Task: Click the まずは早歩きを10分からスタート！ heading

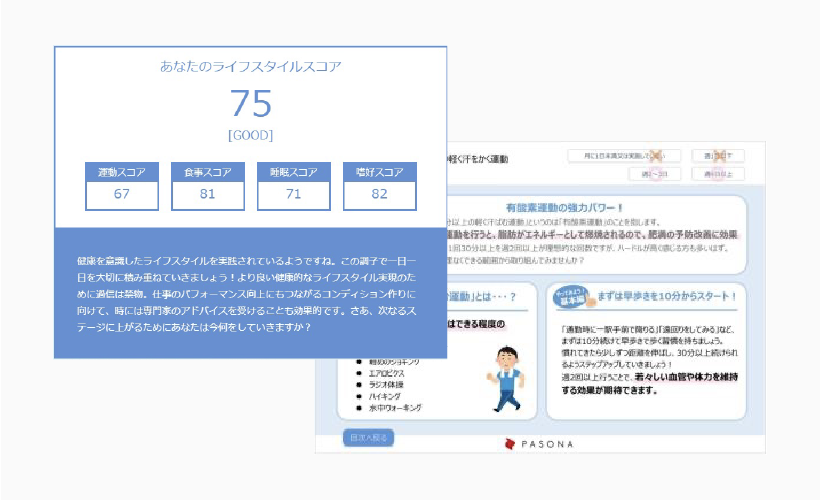Action: coord(667,296)
